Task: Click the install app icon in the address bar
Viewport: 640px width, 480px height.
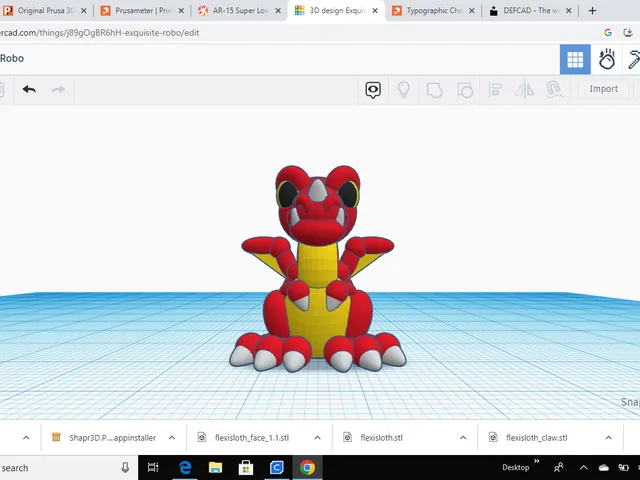Action: [x=628, y=33]
